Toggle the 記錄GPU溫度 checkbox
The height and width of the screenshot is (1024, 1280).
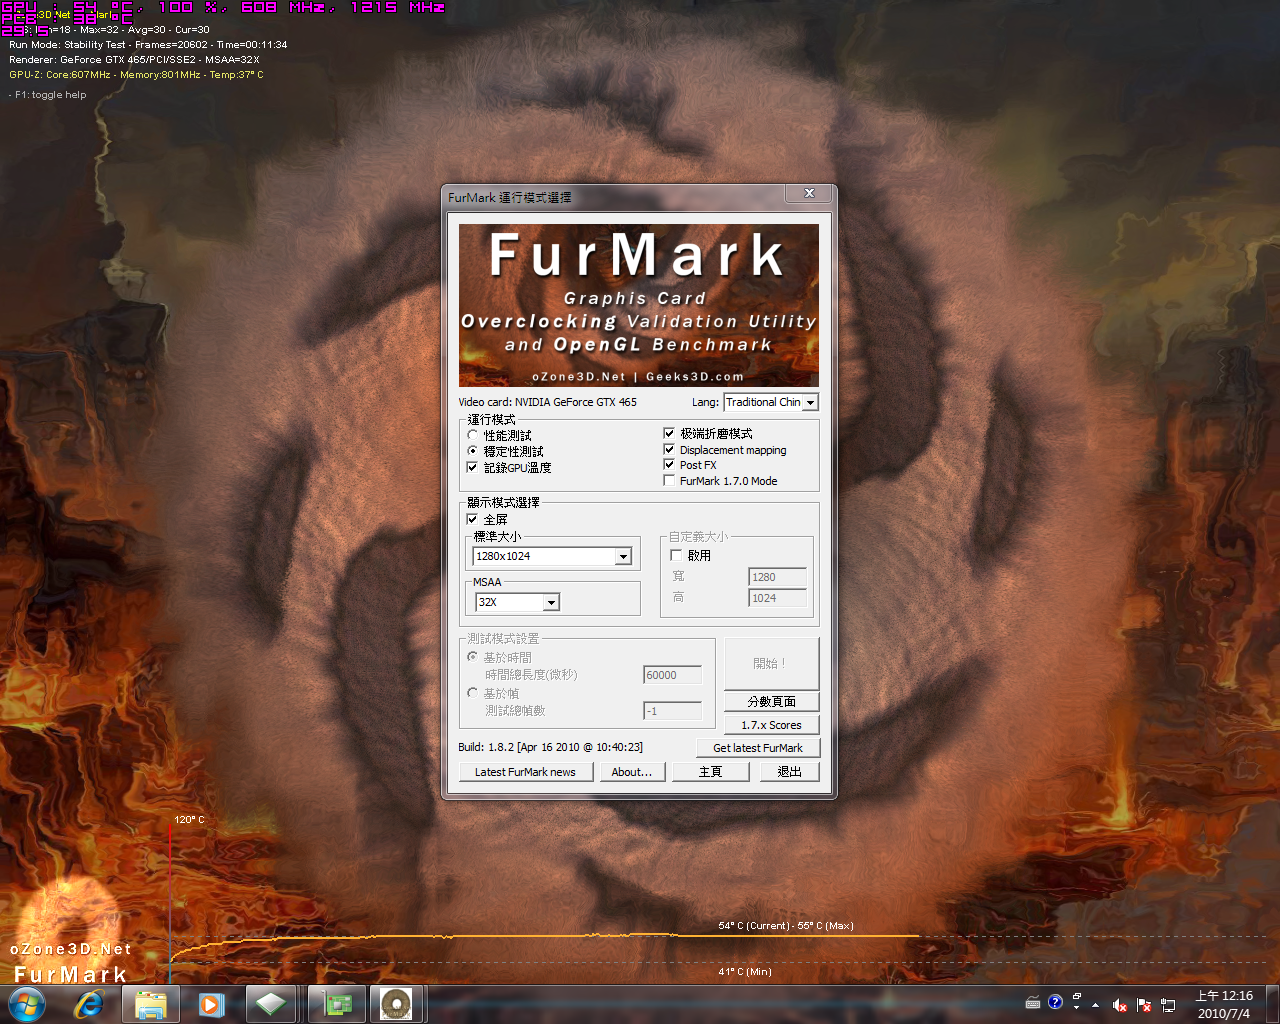click(472, 467)
